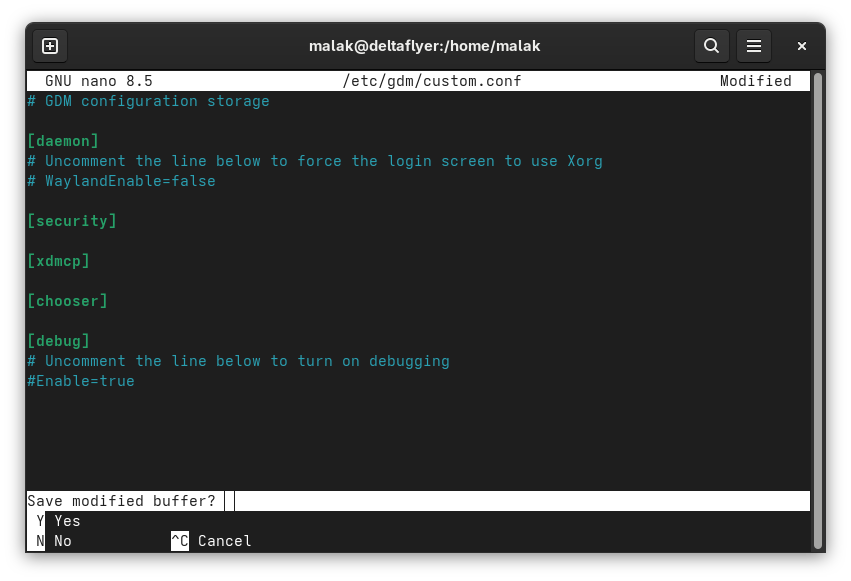851x581 pixels.
Task: Click the ^C shortcut key label
Action: (x=179, y=541)
